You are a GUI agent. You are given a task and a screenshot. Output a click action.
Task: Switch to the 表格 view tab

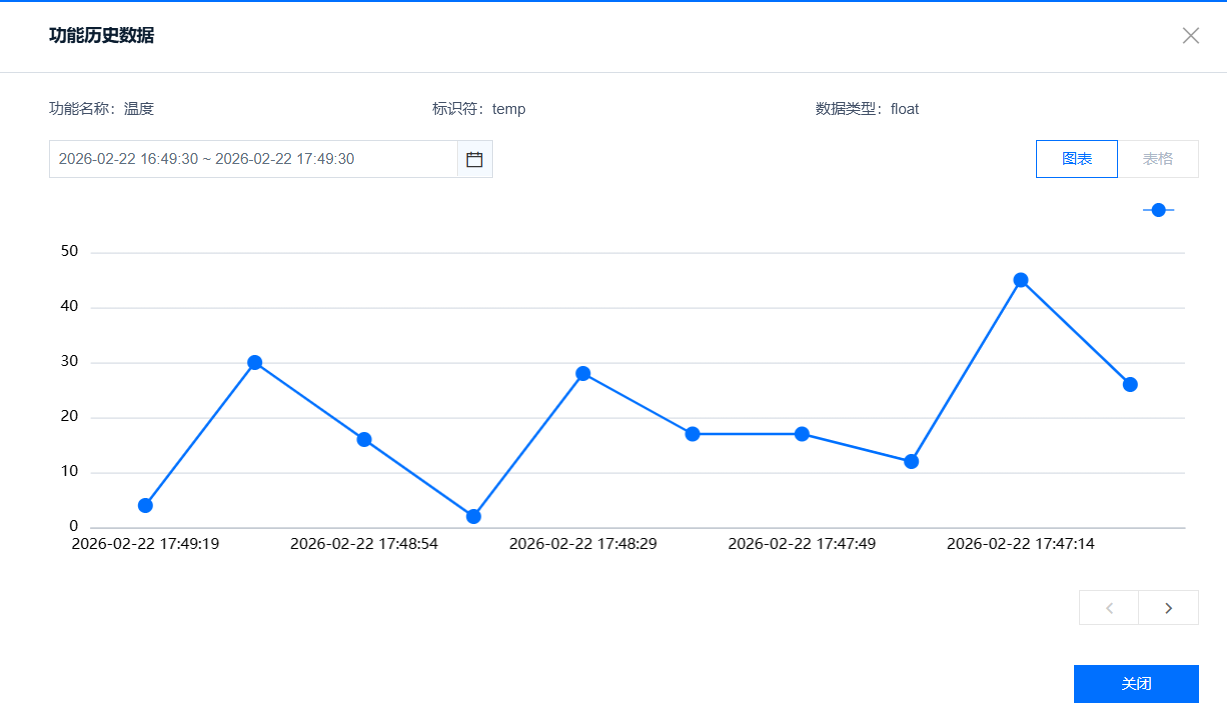[x=1158, y=159]
